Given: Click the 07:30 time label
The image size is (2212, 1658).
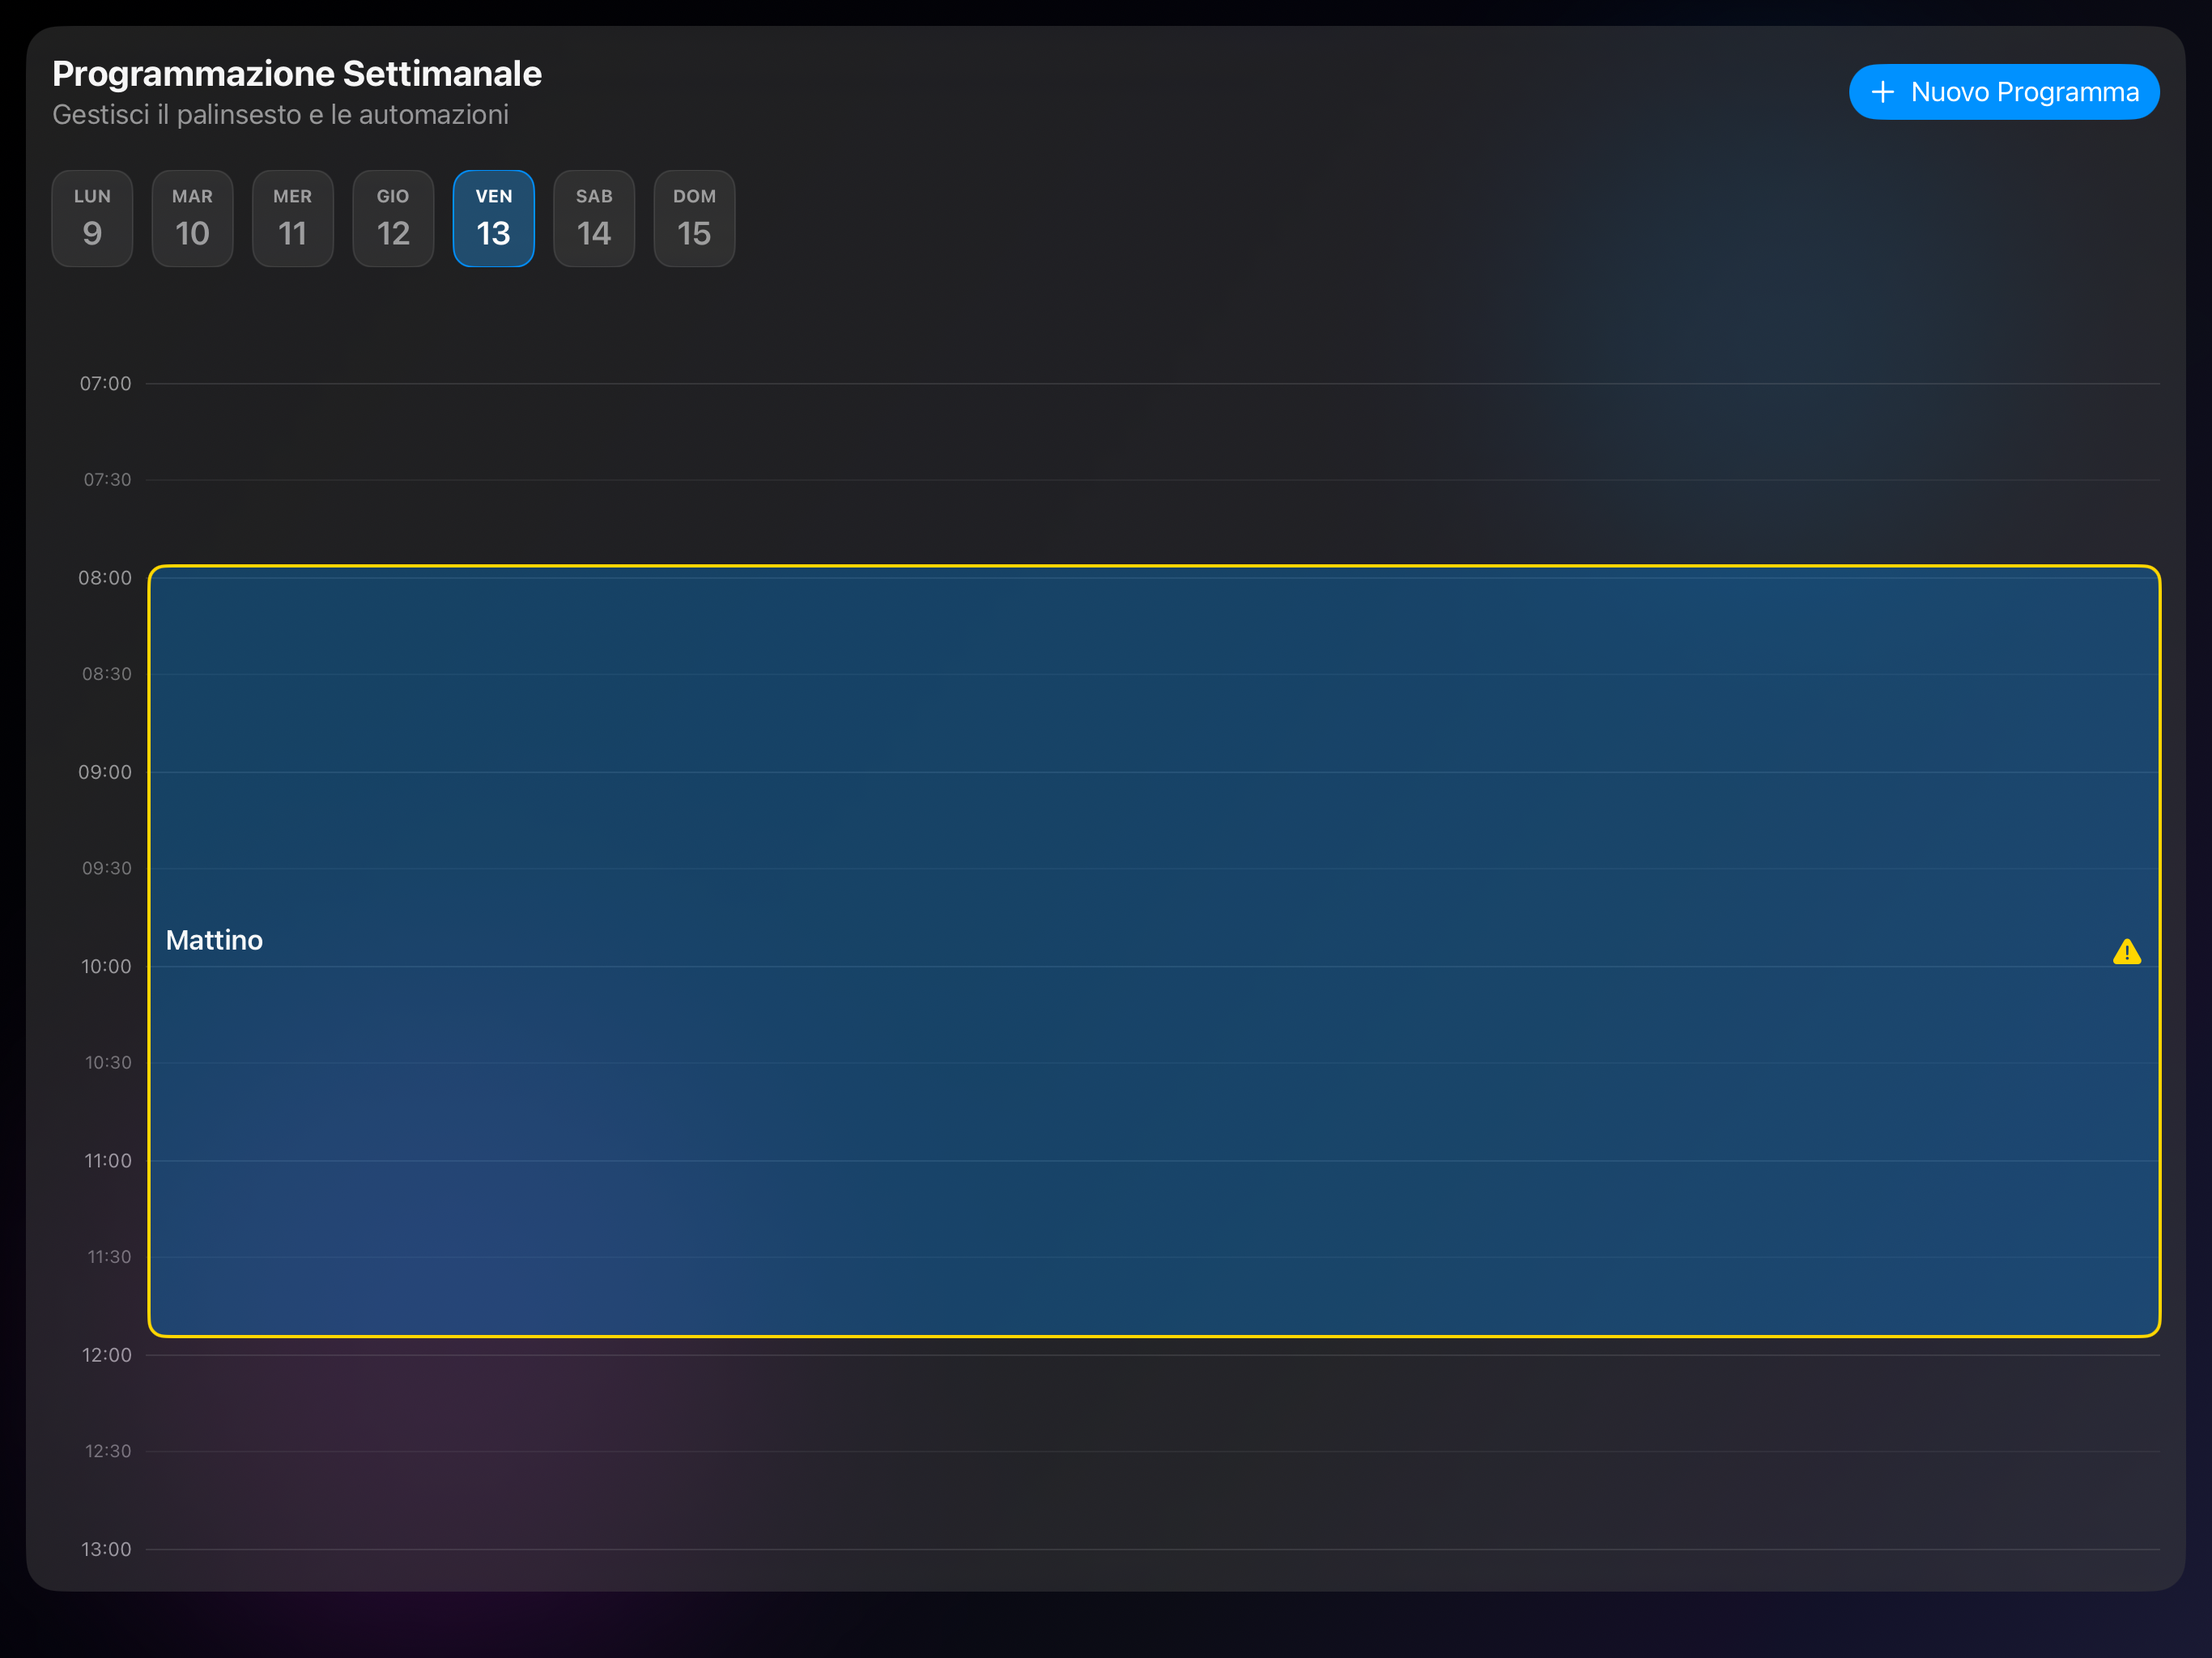Looking at the screenshot, I should 107,480.
